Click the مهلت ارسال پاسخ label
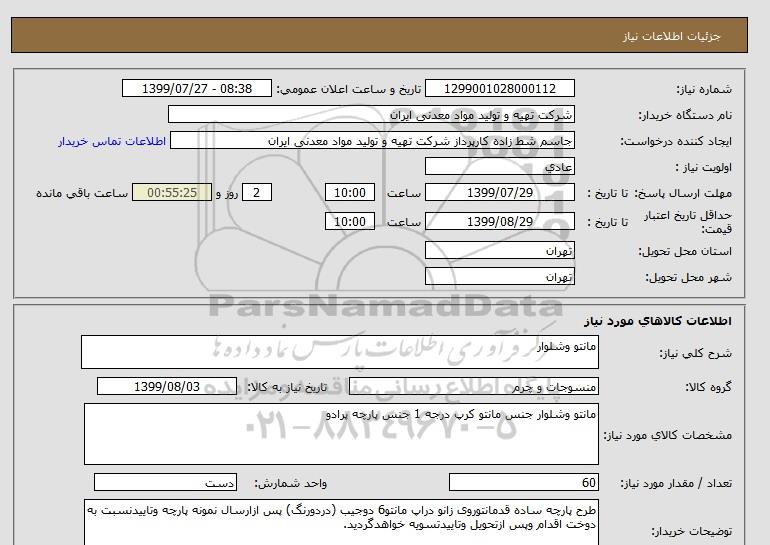This screenshot has width=770, height=545. 684,193
